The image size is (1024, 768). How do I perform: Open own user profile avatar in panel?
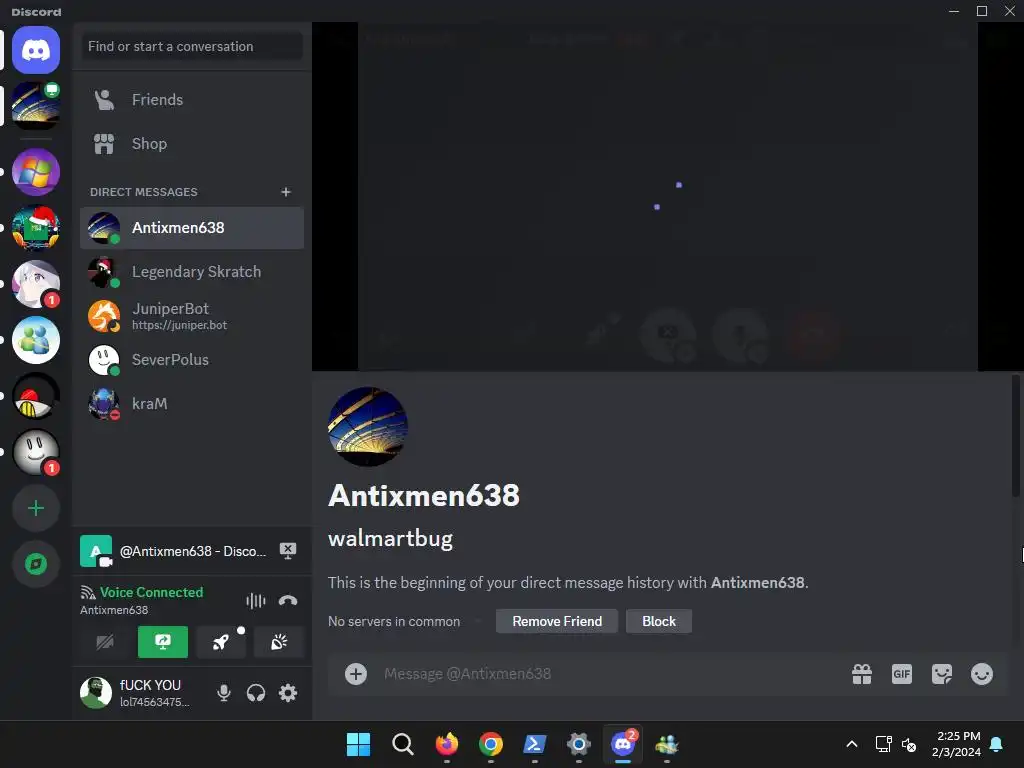[96, 693]
